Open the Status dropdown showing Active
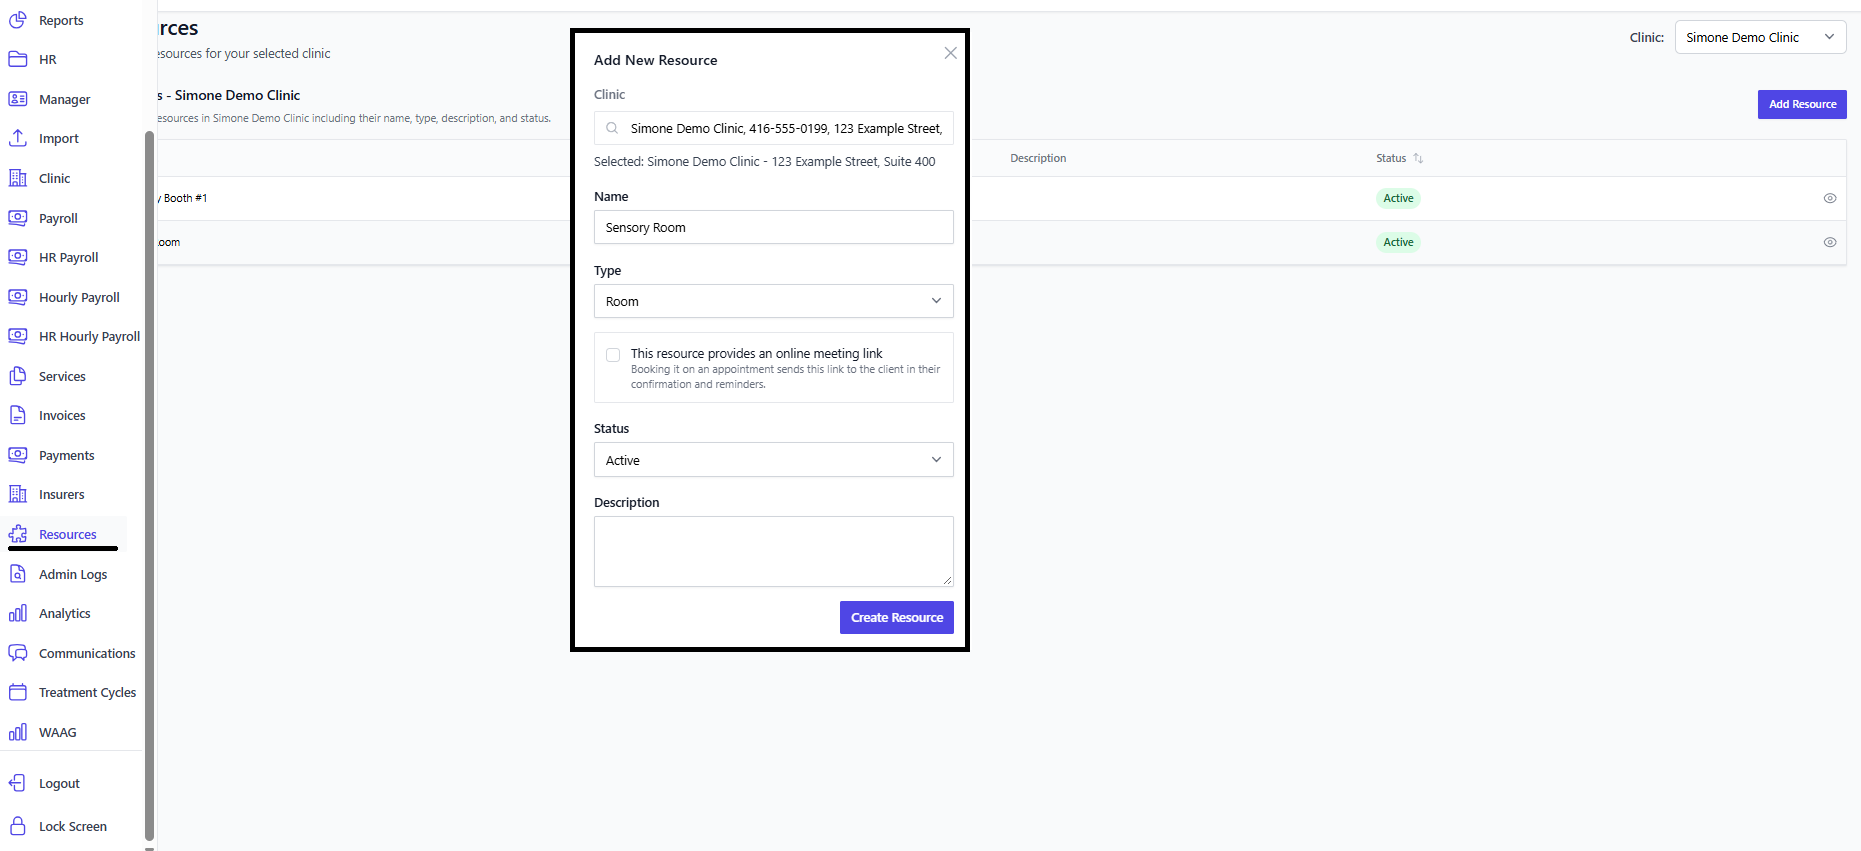This screenshot has height=851, width=1861. click(774, 460)
